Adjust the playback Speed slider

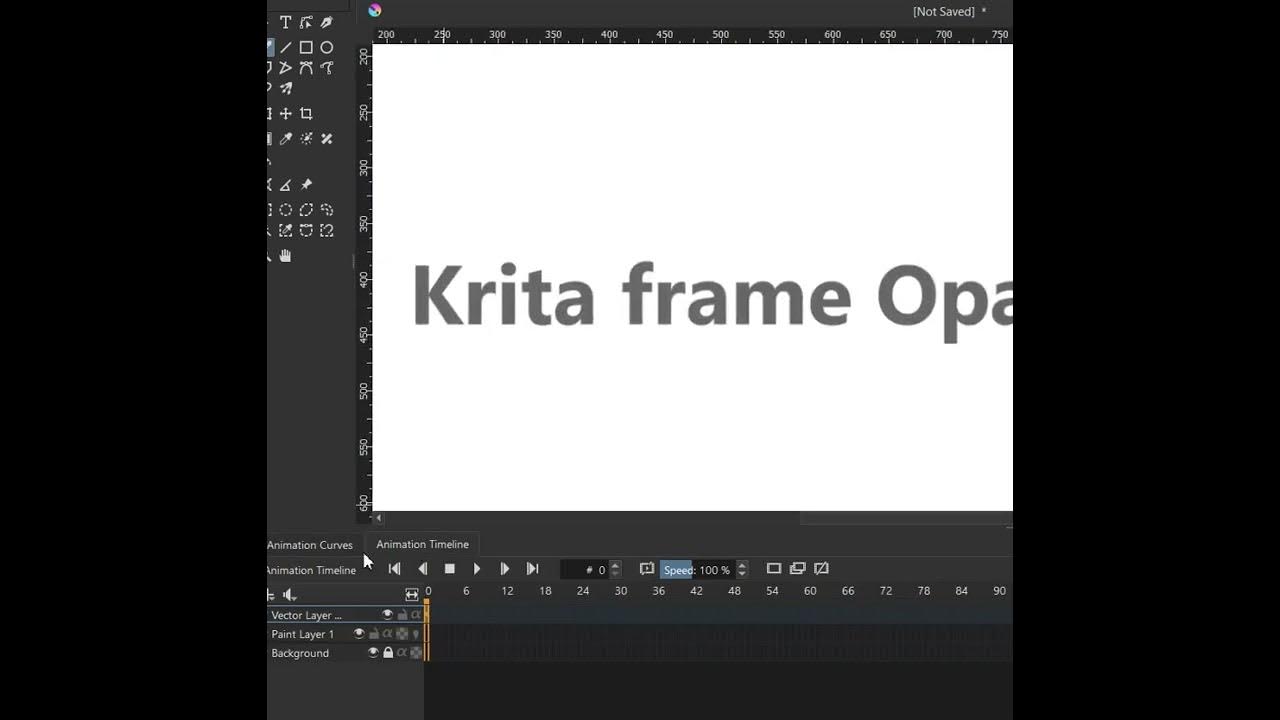tap(697, 570)
